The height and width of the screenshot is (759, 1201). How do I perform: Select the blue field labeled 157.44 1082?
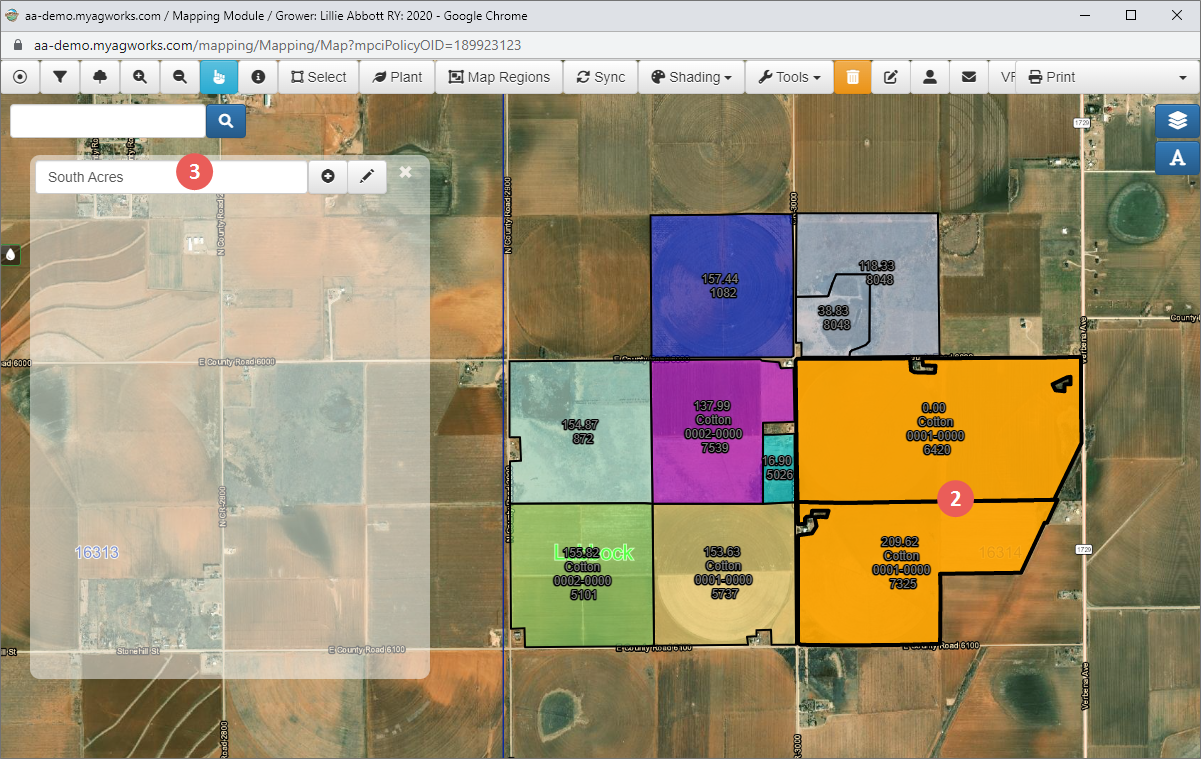721,286
